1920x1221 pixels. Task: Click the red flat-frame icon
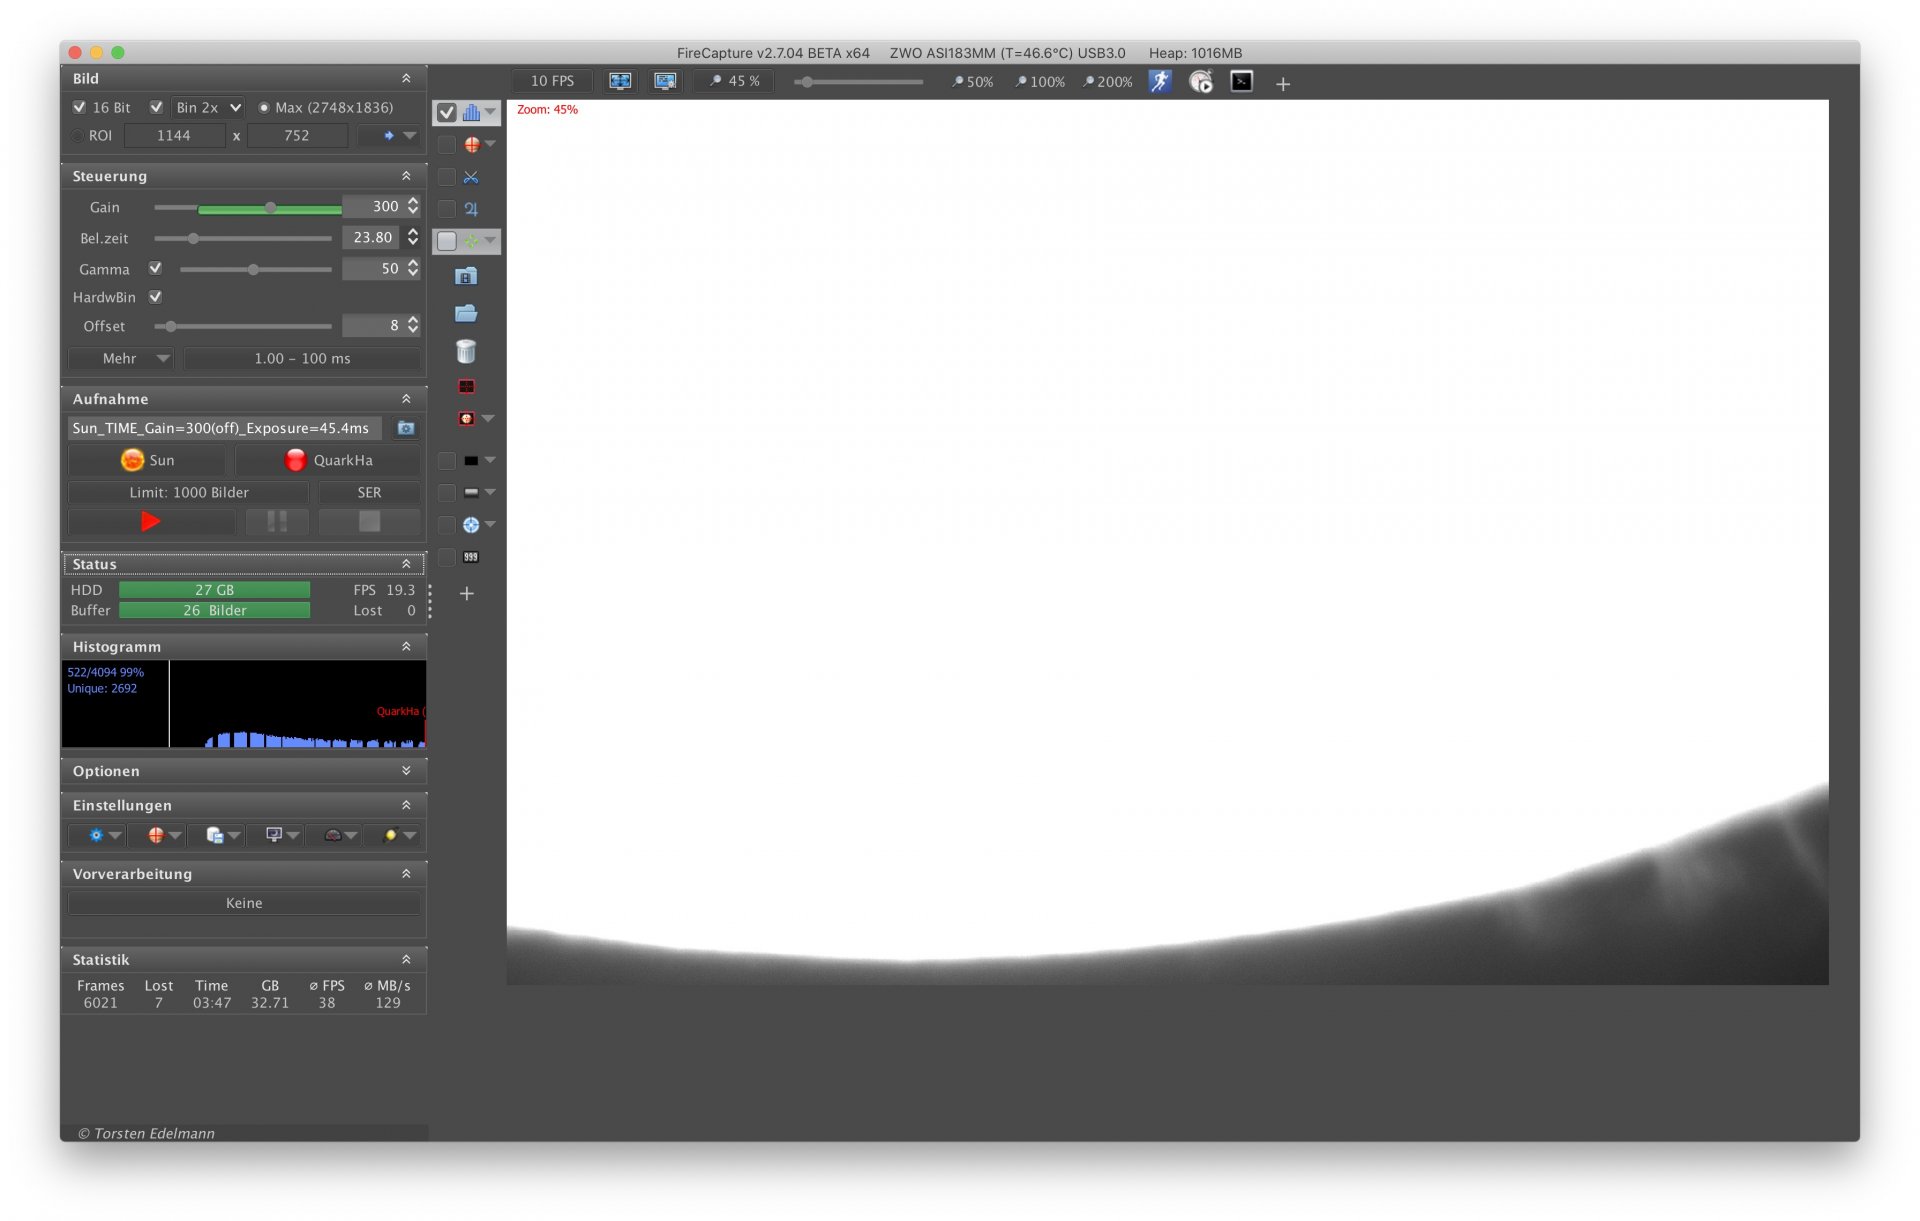(466, 418)
